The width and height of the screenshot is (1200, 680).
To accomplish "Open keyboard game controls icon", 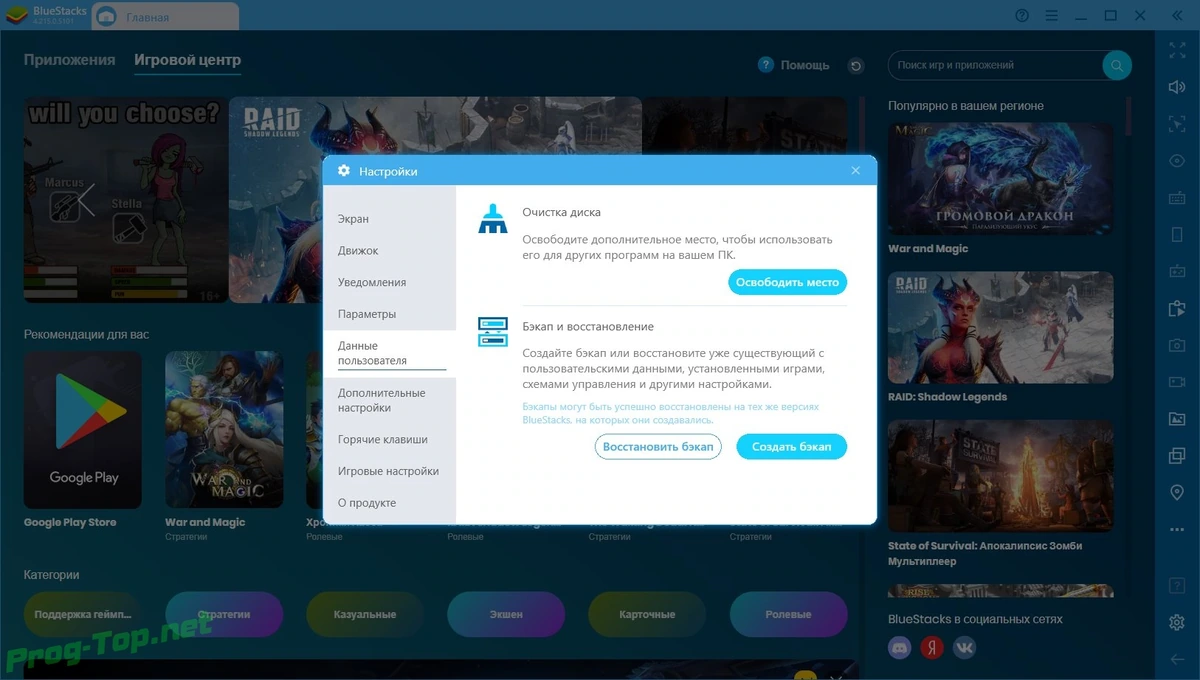I will click(1177, 198).
